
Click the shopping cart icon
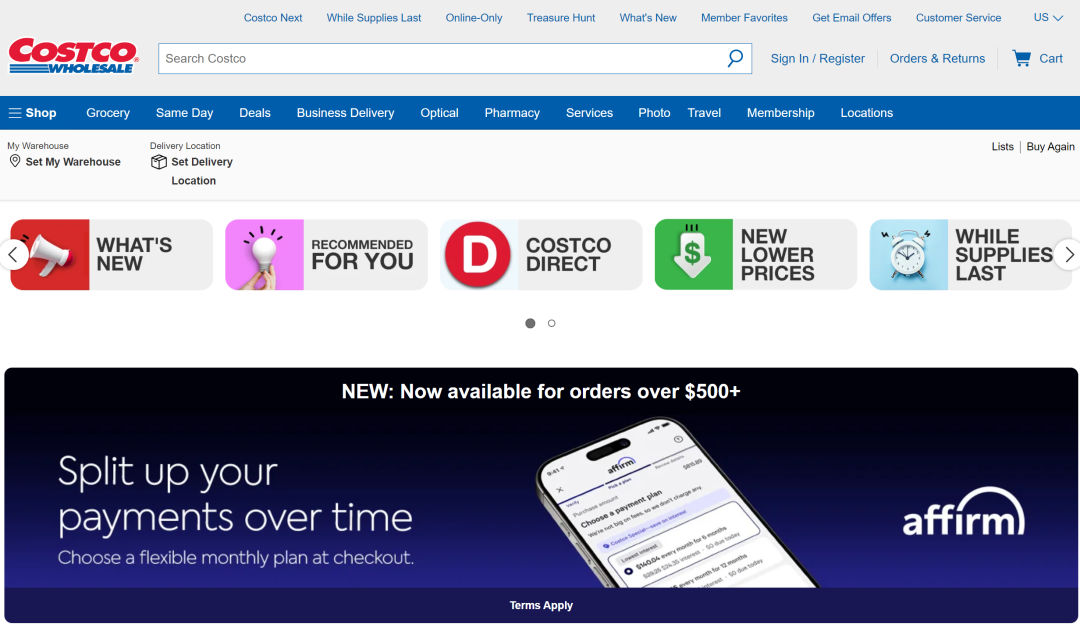point(1021,59)
